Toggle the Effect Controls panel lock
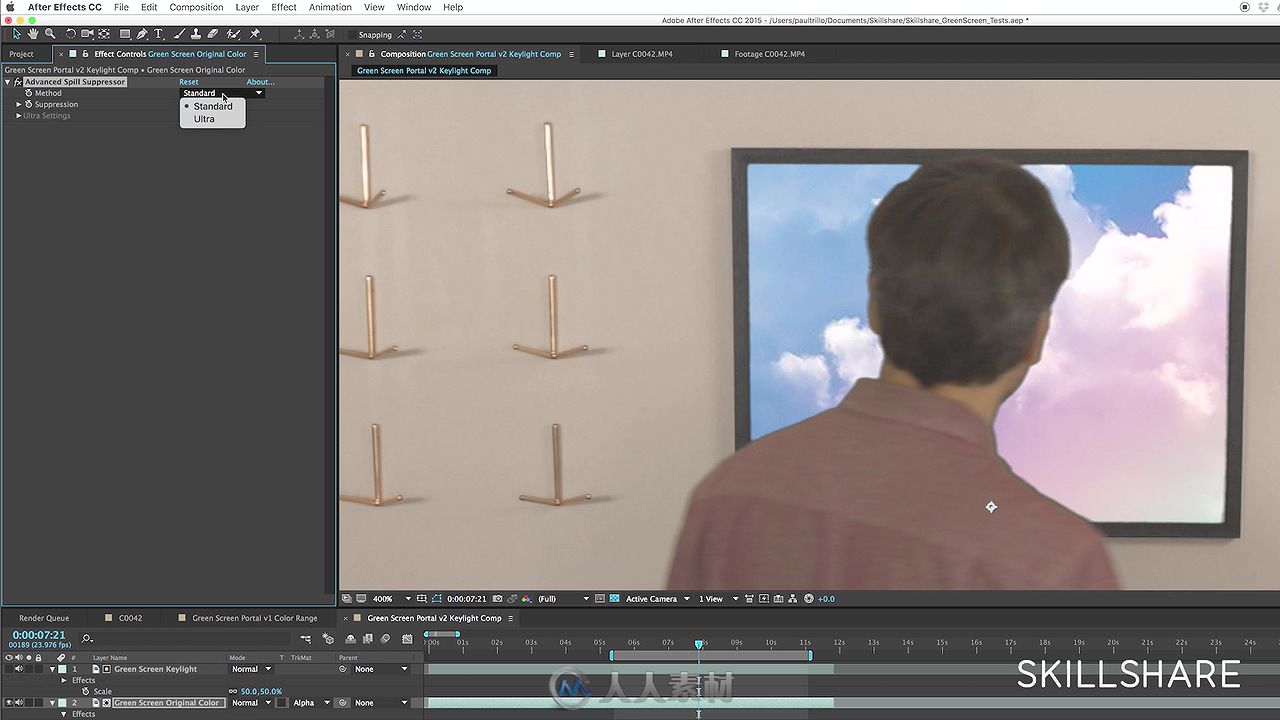 (x=85, y=54)
